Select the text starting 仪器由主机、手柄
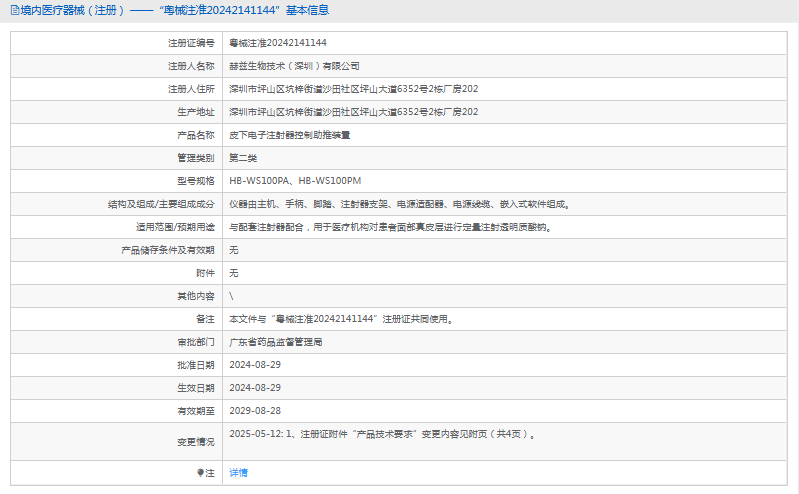 pyautogui.click(x=400, y=204)
